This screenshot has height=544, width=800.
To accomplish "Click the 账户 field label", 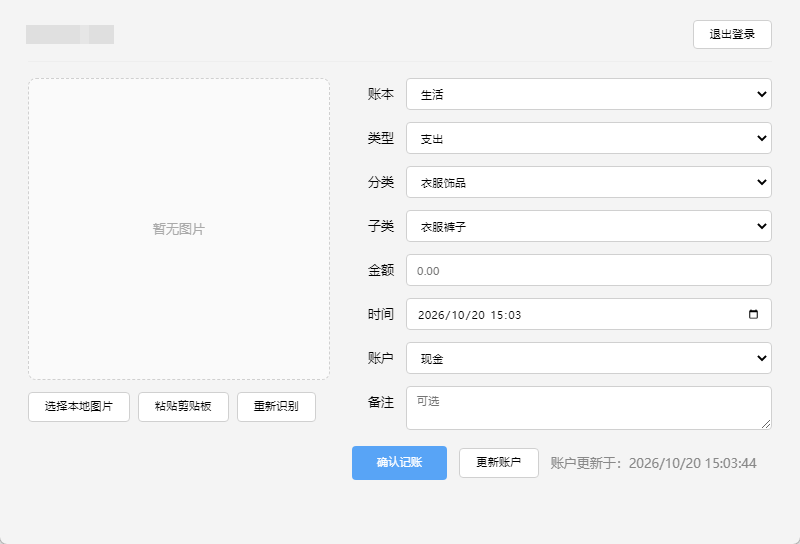I will tap(381, 358).
